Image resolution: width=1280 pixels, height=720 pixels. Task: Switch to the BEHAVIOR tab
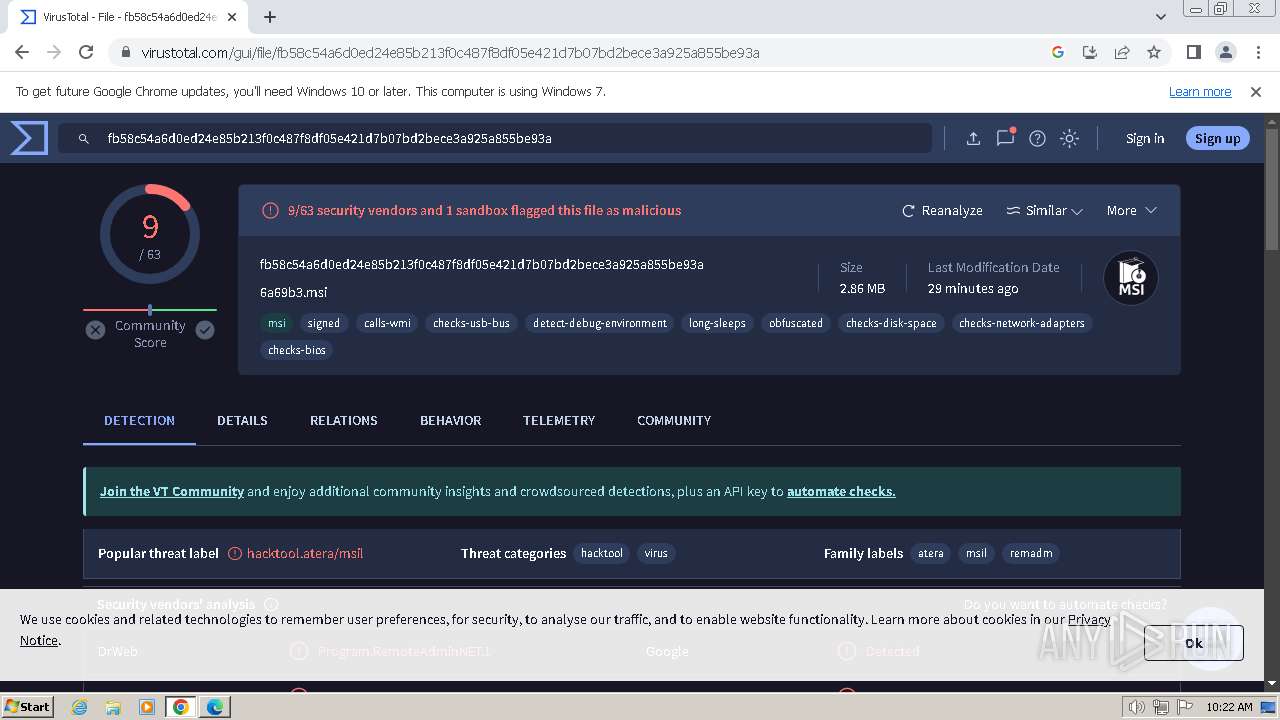click(450, 420)
